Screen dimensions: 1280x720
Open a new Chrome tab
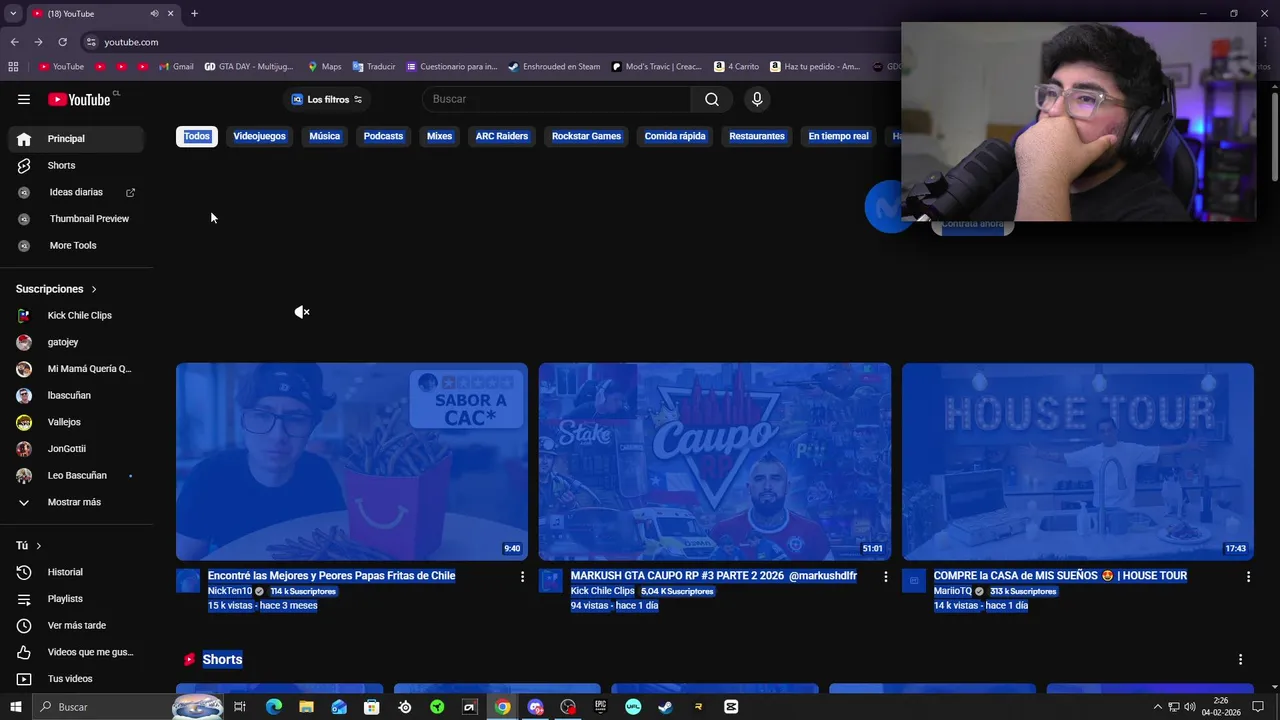point(194,14)
